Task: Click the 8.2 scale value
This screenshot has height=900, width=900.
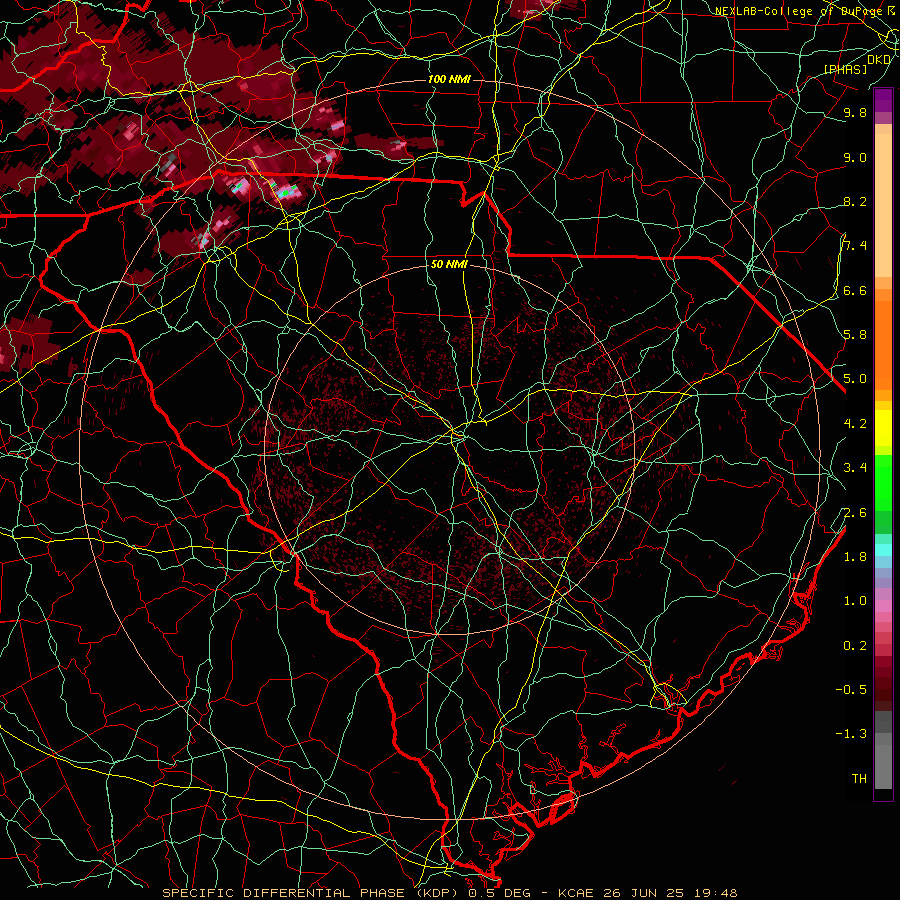Action: click(855, 201)
